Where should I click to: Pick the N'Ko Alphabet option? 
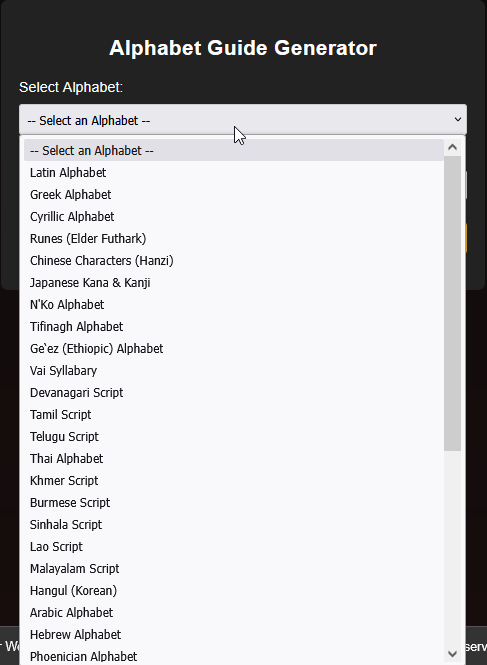(x=234, y=305)
